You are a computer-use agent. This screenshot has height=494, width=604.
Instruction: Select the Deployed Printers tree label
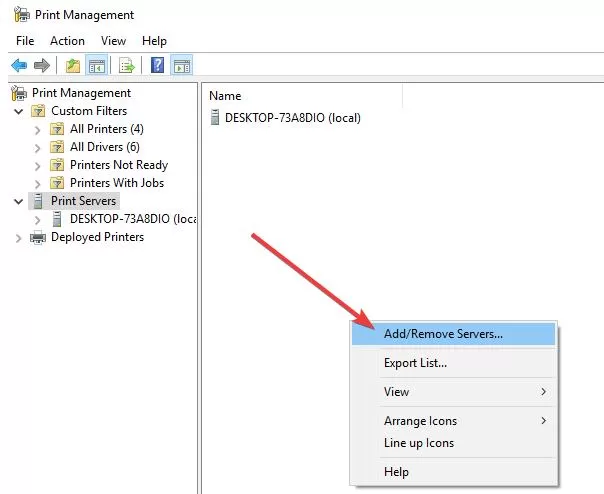tap(97, 237)
